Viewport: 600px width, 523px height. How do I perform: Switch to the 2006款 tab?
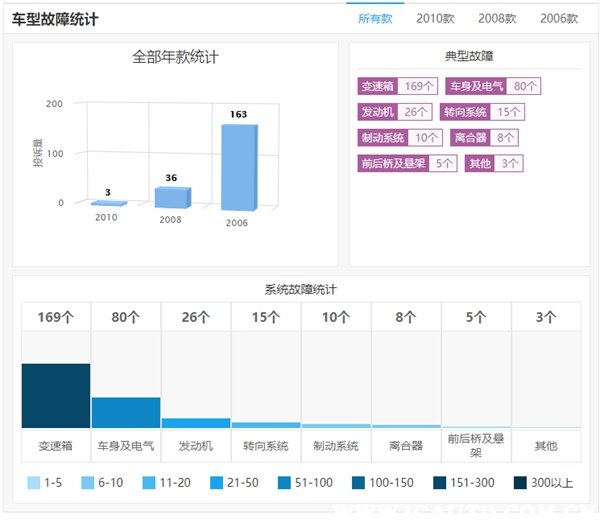[x=559, y=18]
